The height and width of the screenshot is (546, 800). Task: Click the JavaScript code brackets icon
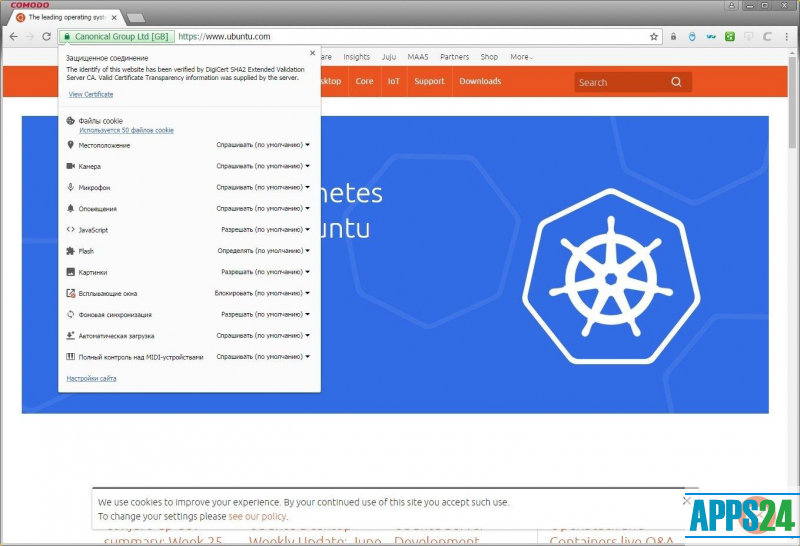70,230
